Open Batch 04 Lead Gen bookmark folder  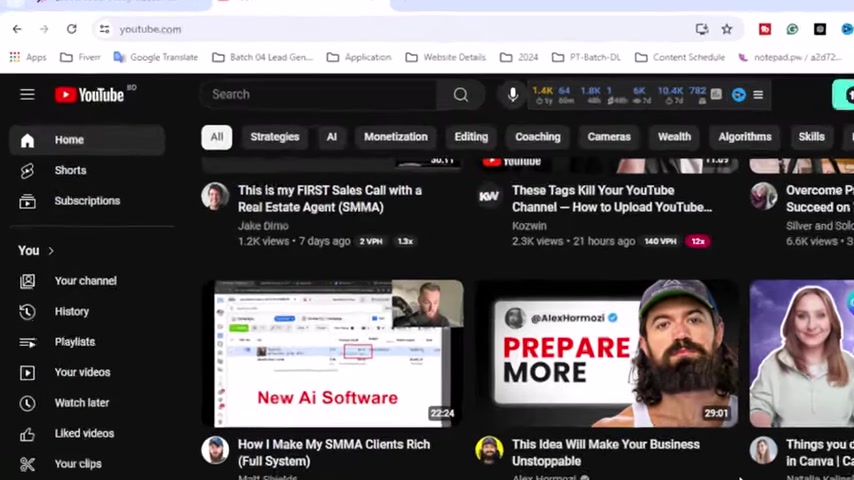(263, 57)
